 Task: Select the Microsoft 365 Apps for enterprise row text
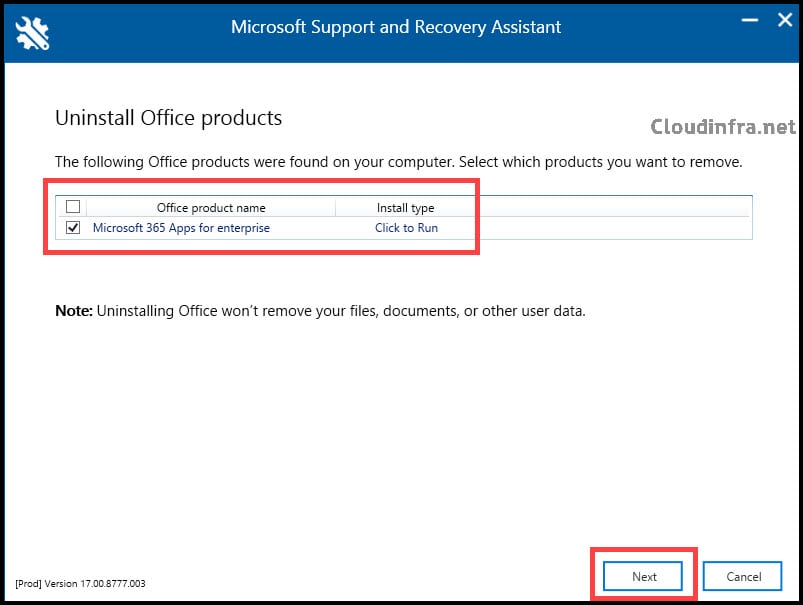point(181,228)
